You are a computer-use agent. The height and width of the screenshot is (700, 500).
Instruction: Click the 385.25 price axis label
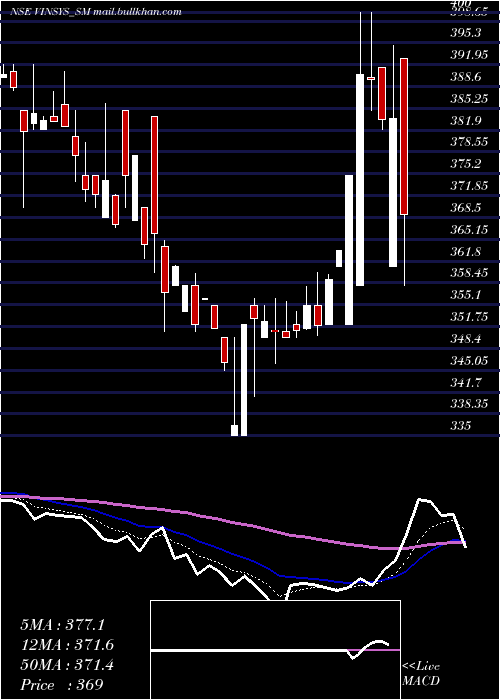(468, 98)
